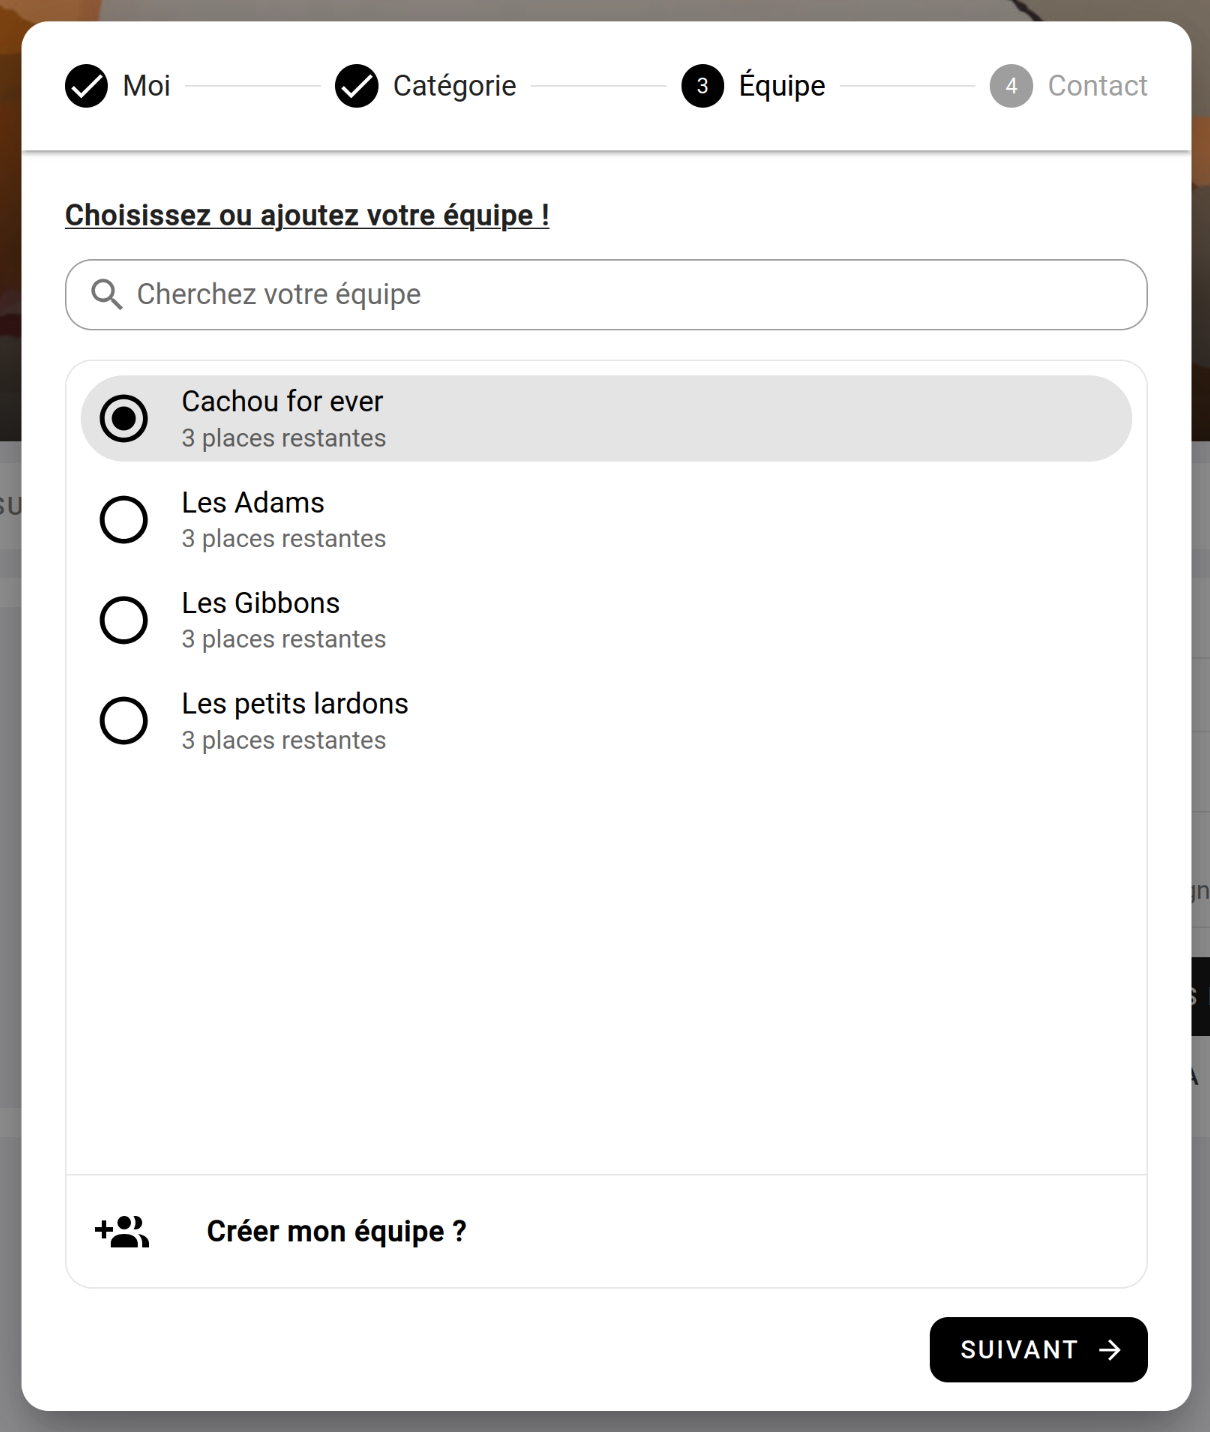
Task: Open the Équipe step label
Action: 782,86
